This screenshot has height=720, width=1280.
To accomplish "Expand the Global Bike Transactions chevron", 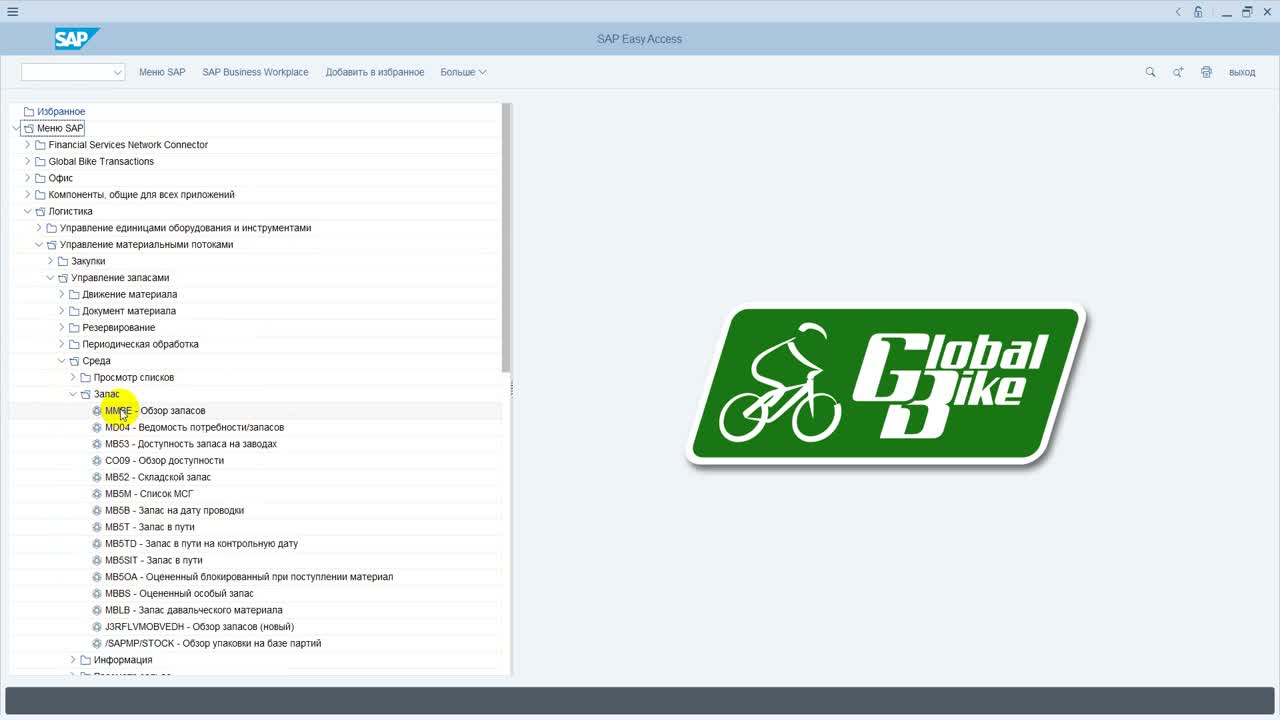I will point(27,161).
